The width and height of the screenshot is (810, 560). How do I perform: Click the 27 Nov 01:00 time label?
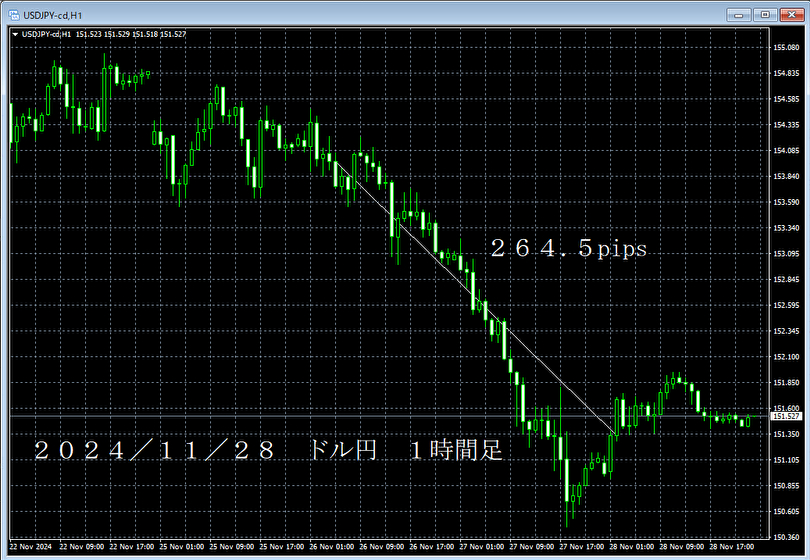[481, 547]
